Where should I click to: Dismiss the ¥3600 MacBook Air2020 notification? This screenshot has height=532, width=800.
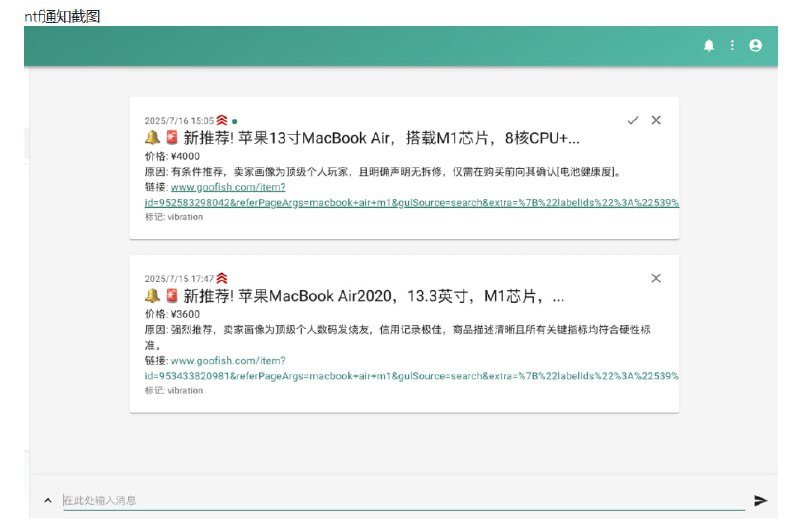click(656, 278)
